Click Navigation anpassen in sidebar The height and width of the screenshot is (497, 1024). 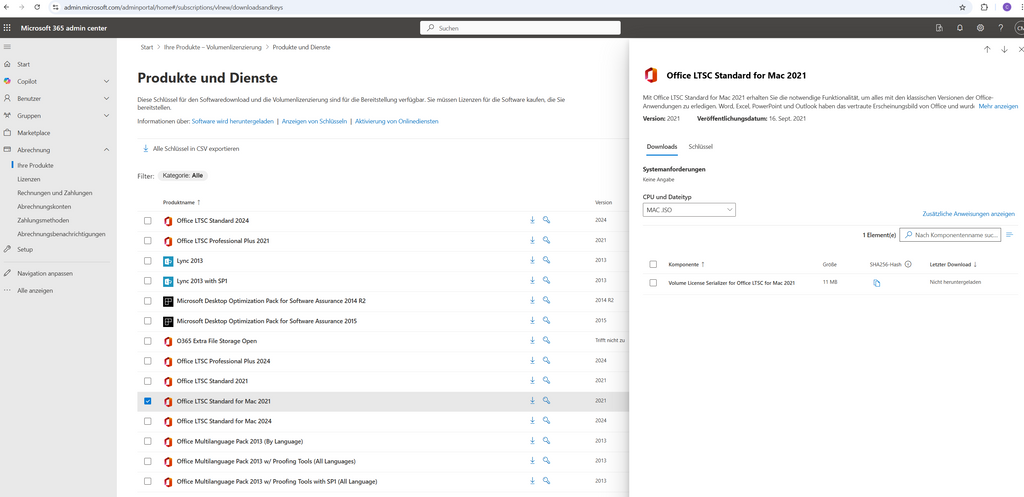click(x=45, y=273)
